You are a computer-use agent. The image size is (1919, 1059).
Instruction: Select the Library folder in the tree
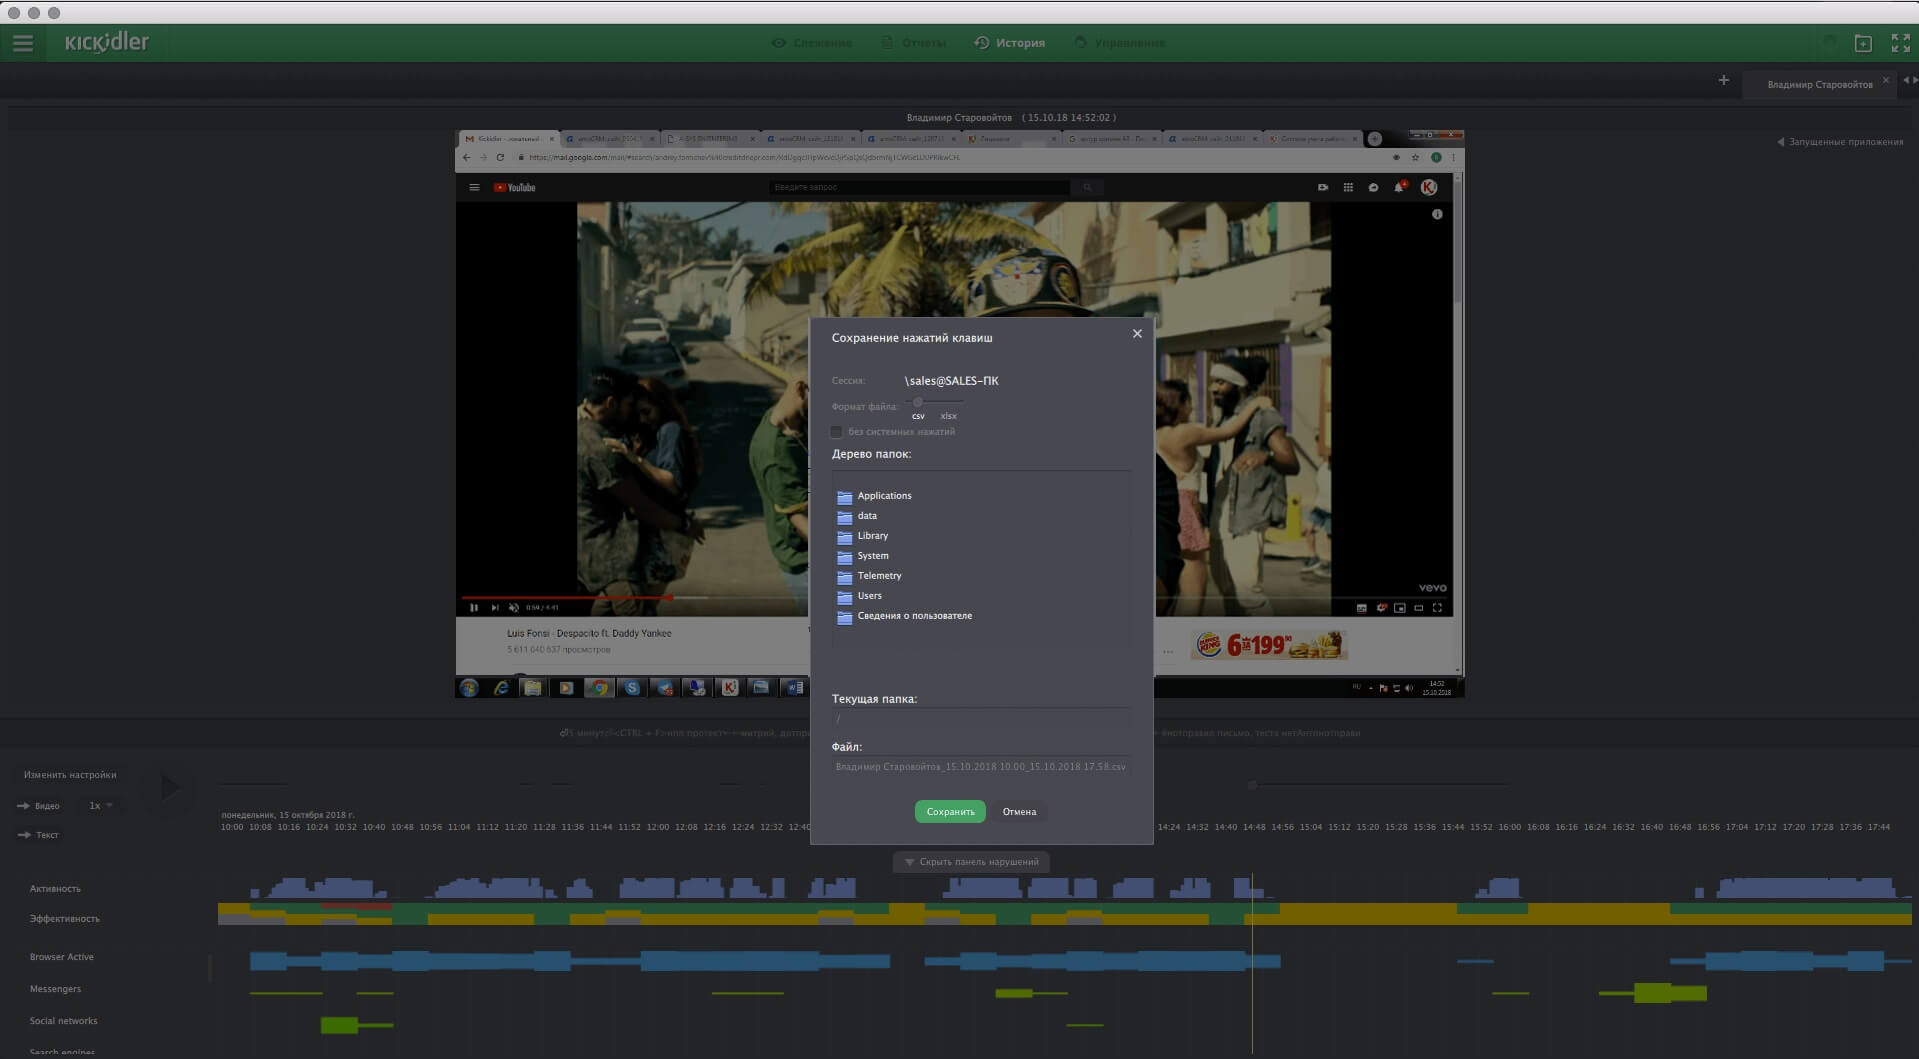862,536
